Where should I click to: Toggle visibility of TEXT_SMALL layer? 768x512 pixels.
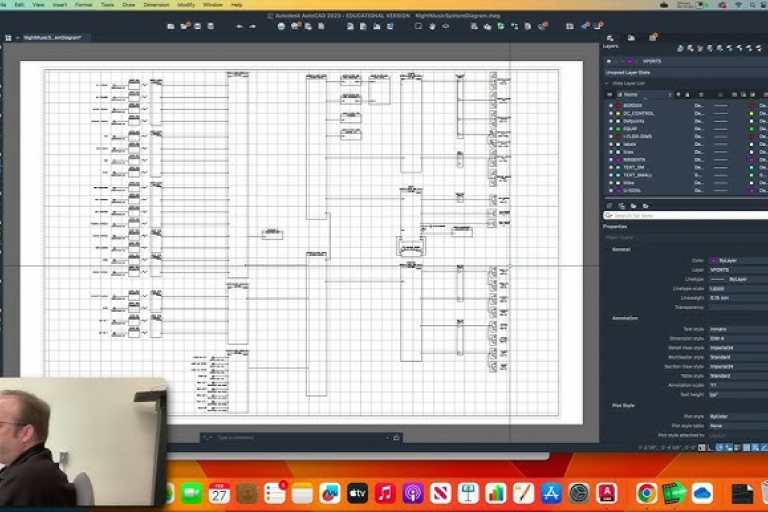(610, 175)
